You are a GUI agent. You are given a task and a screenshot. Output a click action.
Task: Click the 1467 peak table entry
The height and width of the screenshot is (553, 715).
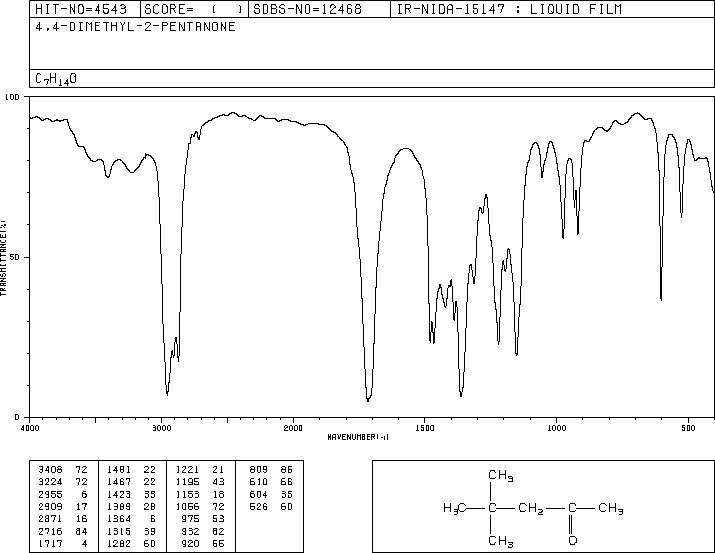119,482
